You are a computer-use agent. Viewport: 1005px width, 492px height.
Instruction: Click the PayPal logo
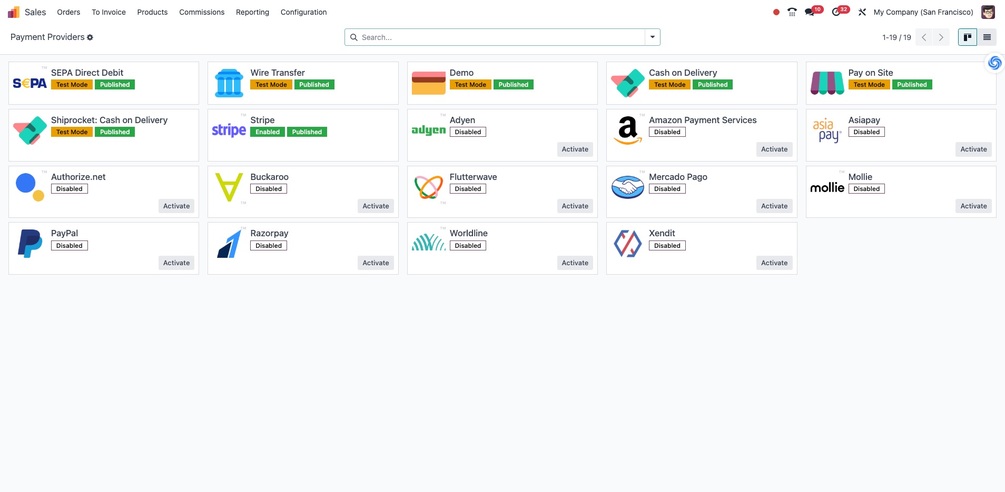pyautogui.click(x=29, y=244)
